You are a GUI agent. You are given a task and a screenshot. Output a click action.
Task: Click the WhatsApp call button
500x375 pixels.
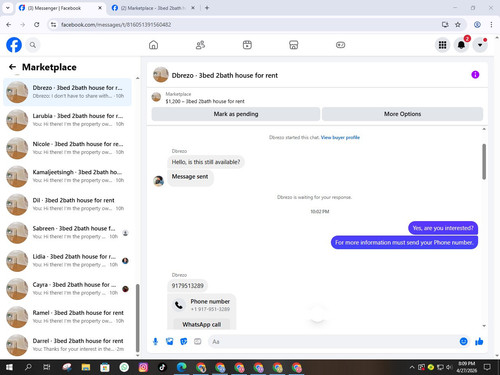point(201,324)
